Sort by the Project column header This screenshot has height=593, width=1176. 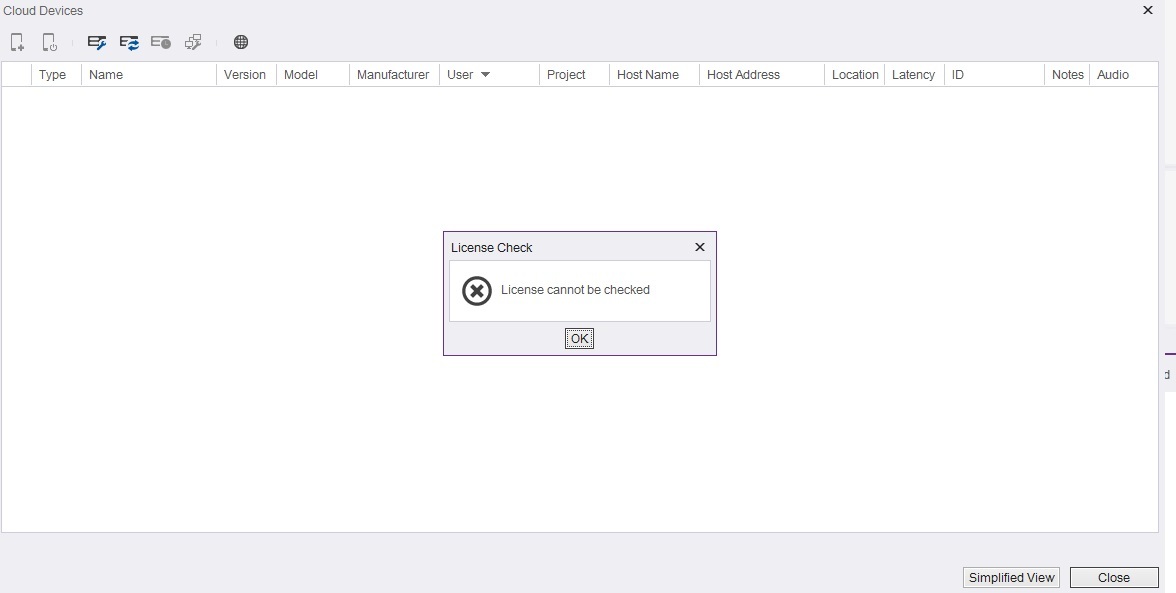point(566,75)
